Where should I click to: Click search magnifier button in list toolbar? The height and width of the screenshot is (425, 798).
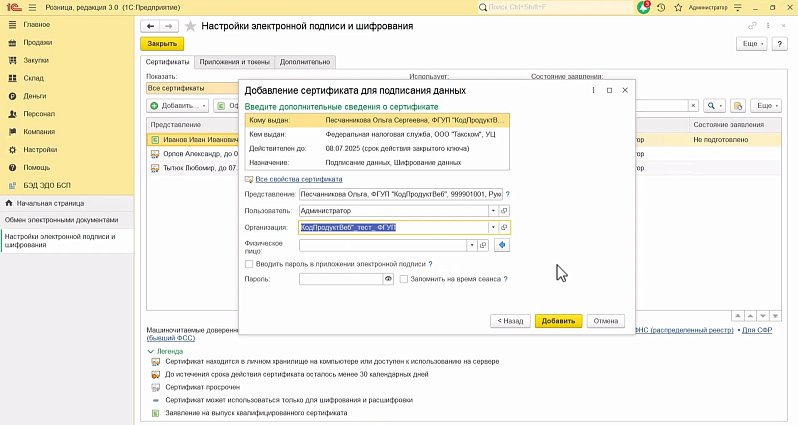tap(714, 105)
